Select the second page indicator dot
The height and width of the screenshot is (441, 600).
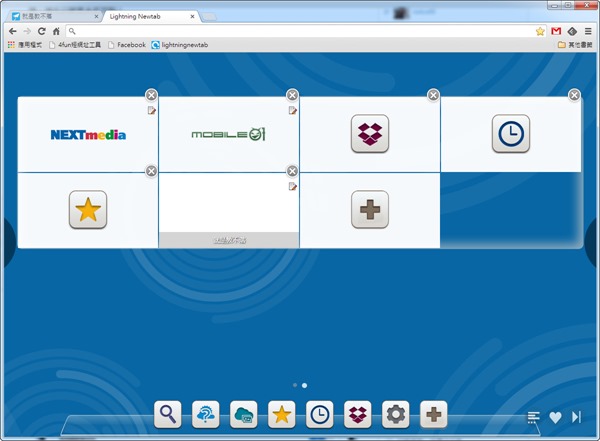point(304,385)
